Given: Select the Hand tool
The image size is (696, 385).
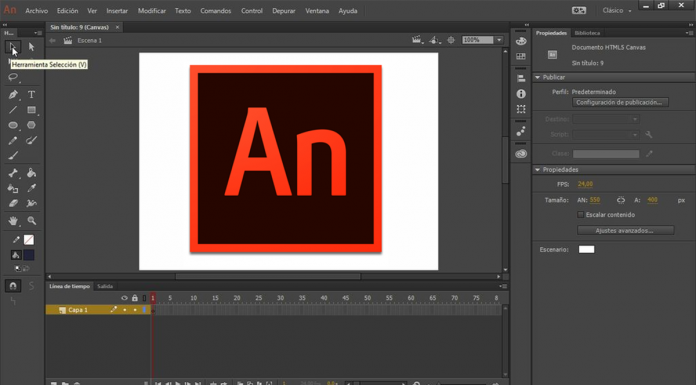Looking at the screenshot, I should pos(13,220).
